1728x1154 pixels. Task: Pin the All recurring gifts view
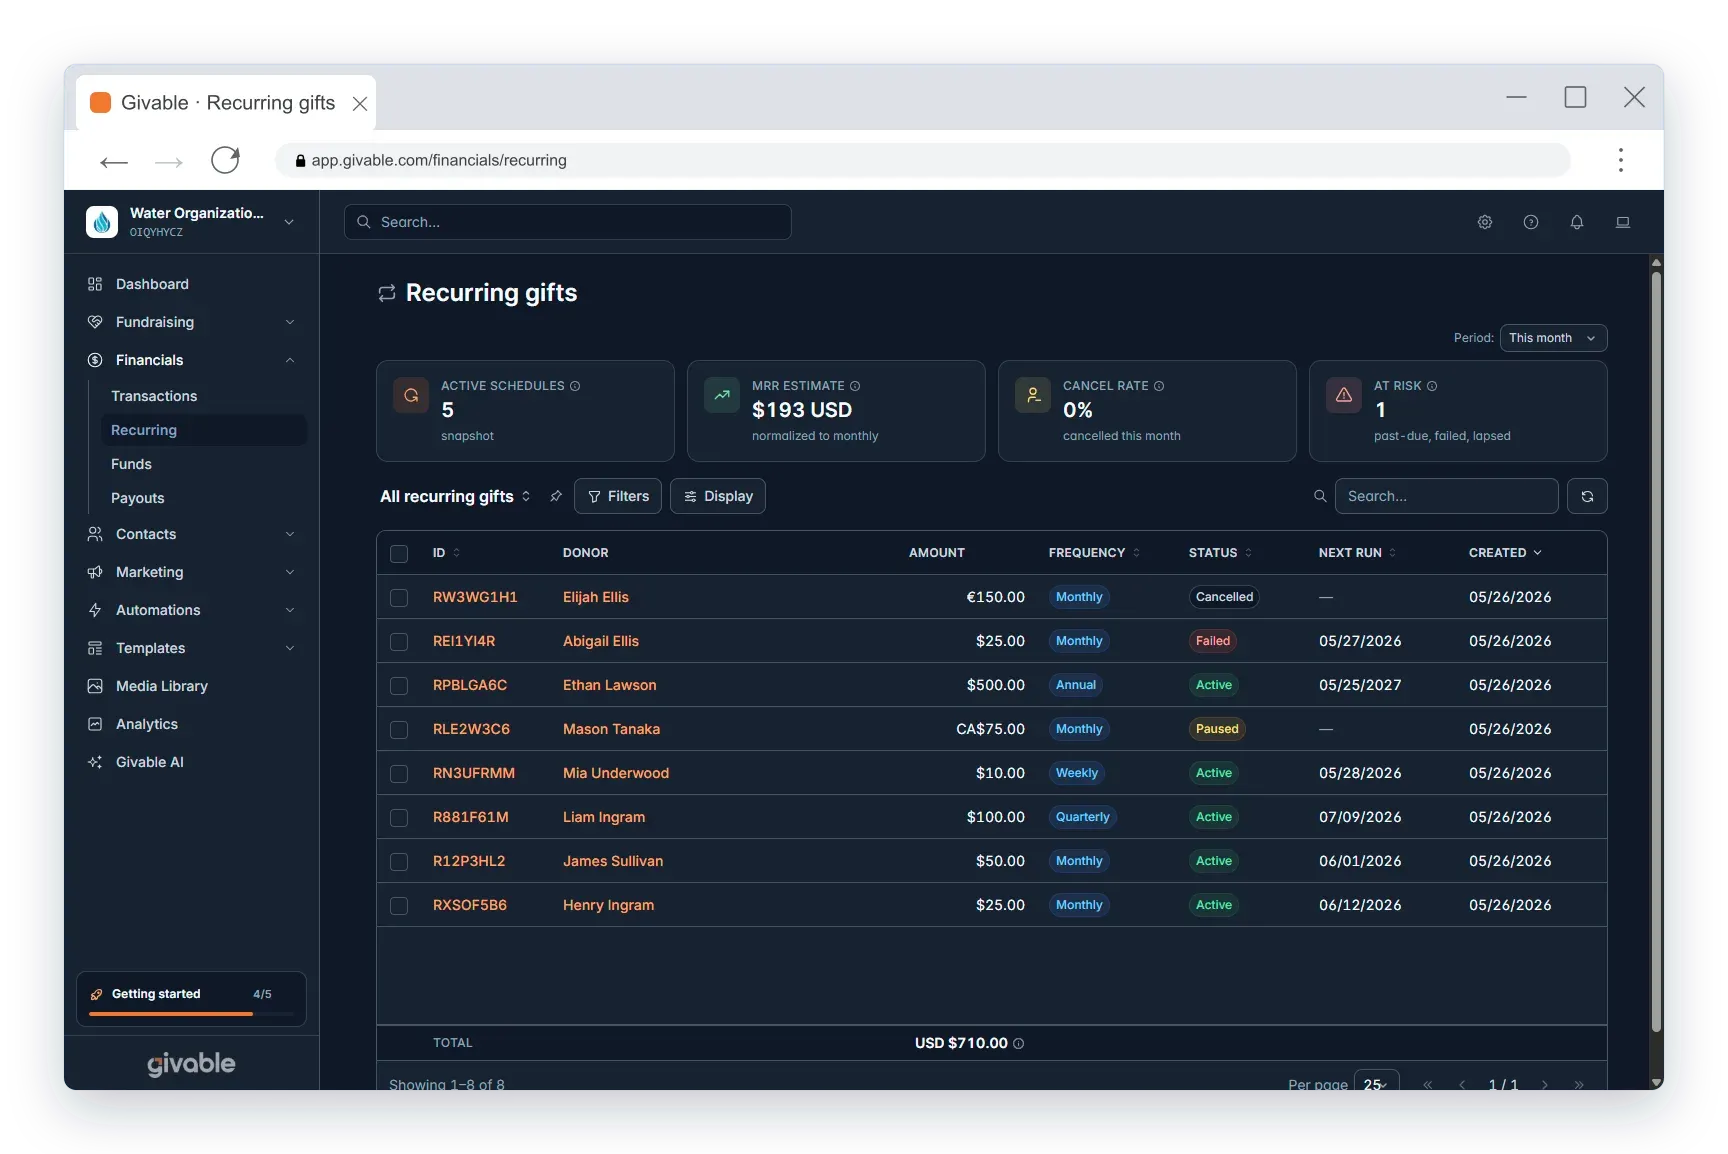click(556, 496)
